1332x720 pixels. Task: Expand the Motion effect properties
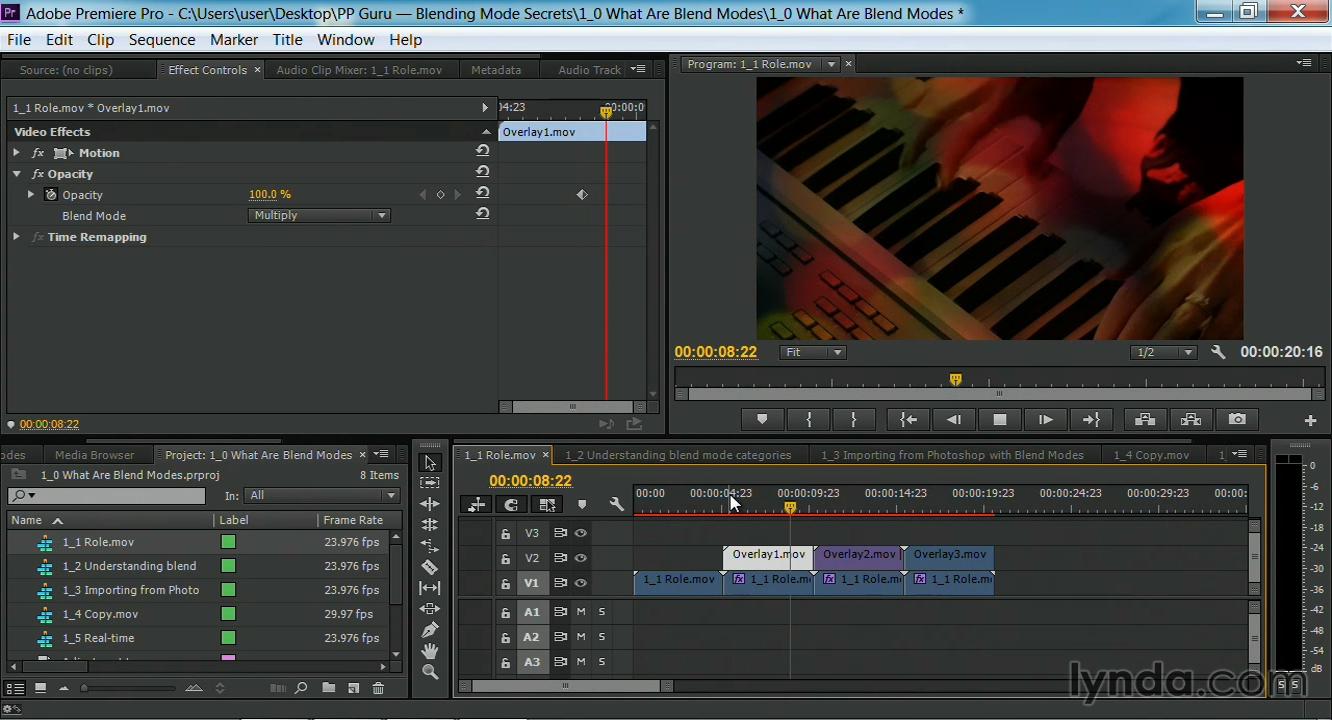point(16,153)
